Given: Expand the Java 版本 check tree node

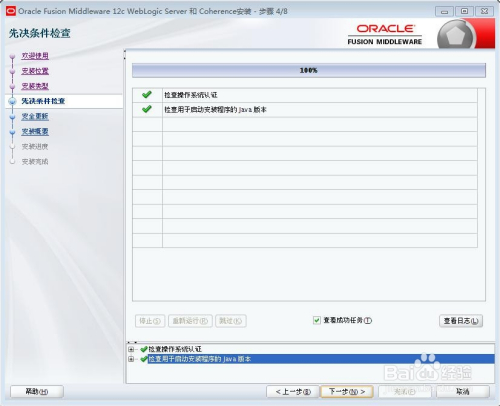Looking at the screenshot, I should pyautogui.click(x=131, y=359).
